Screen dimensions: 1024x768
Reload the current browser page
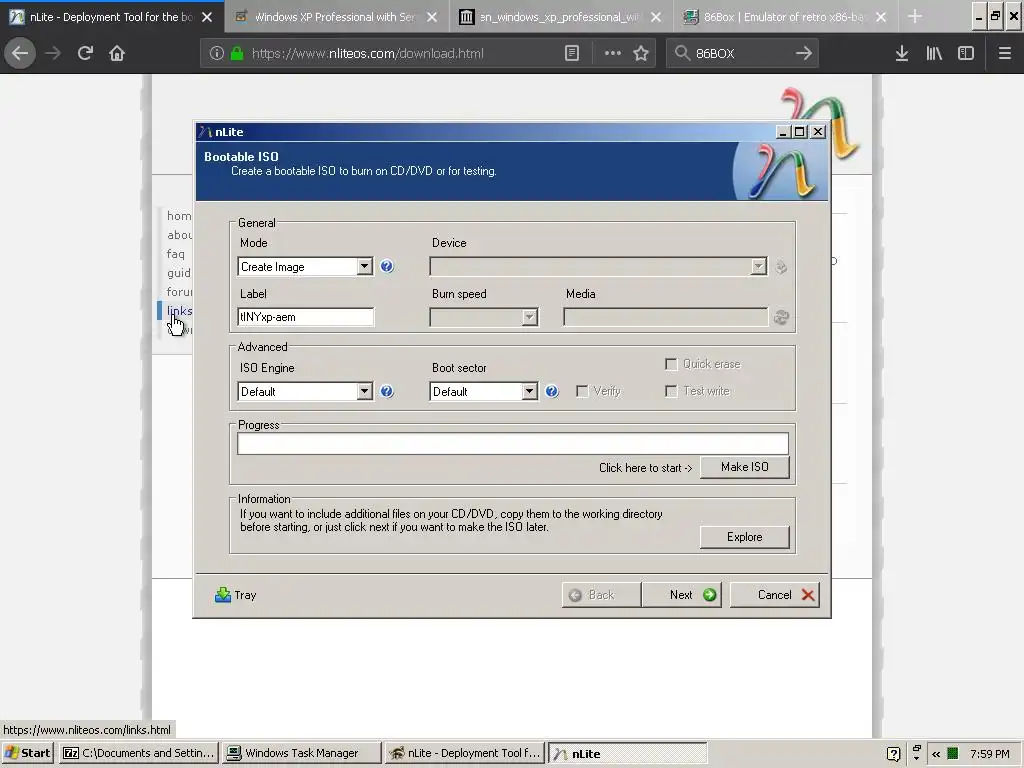(85, 53)
